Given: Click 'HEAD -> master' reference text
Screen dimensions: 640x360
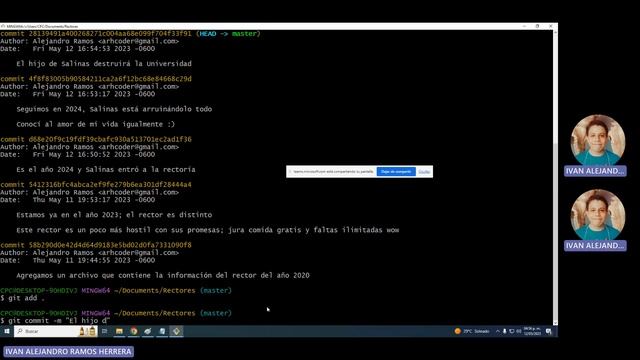Looking at the screenshot, I should (228, 34).
